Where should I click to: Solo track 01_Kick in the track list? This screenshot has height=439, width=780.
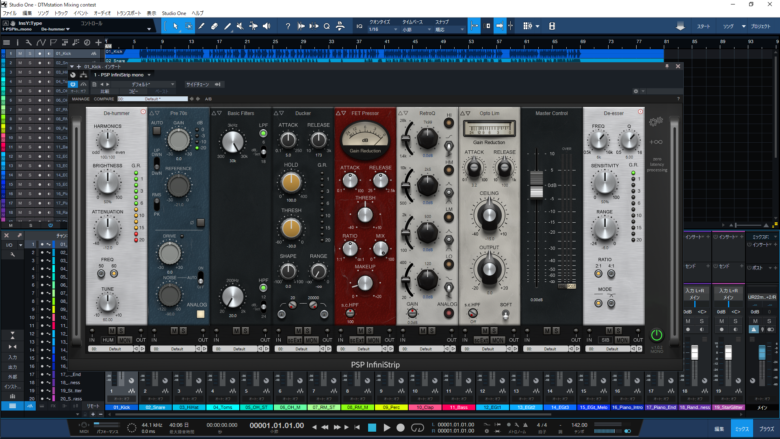30,53
